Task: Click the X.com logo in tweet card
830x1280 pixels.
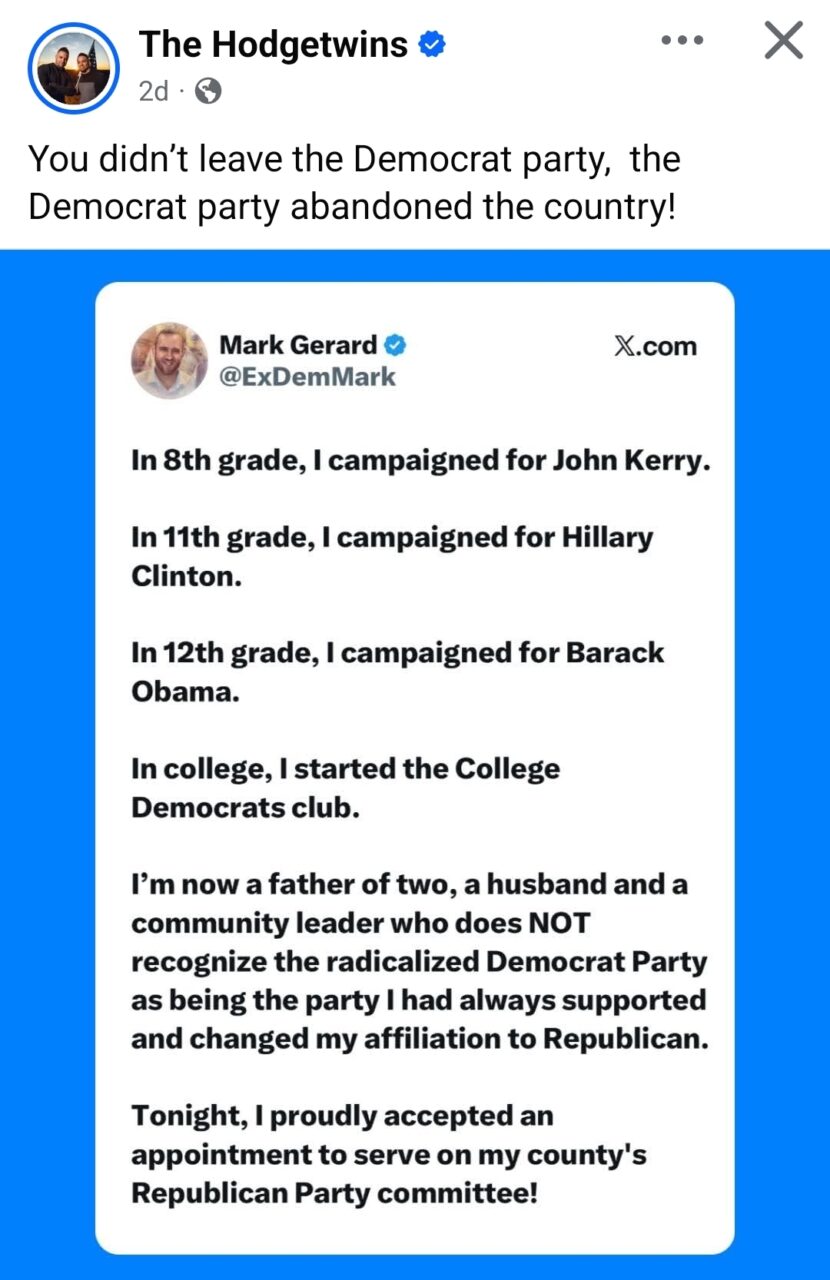Action: click(x=654, y=347)
